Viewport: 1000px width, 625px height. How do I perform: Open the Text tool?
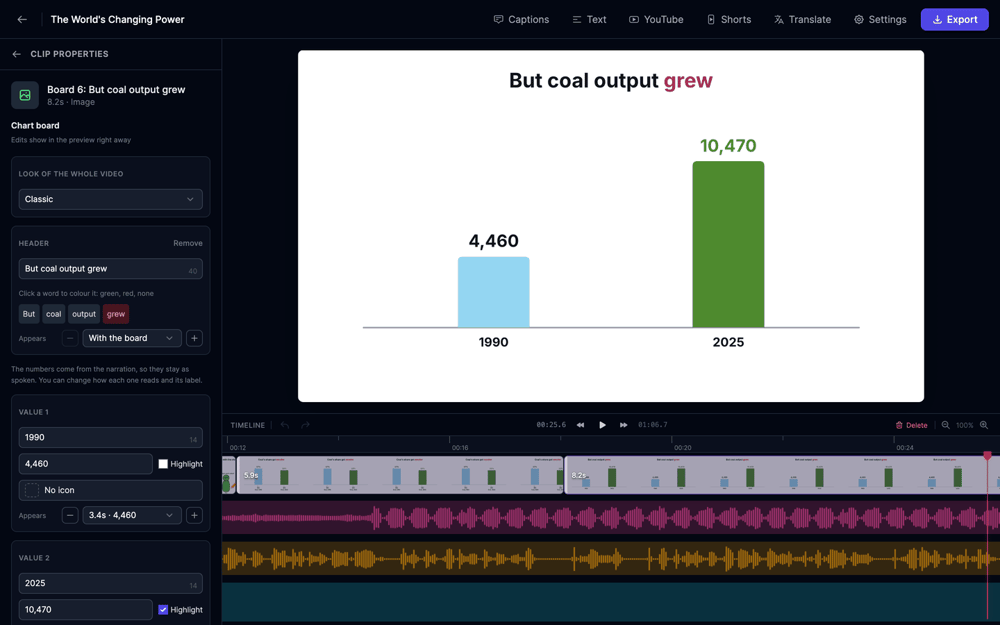coord(589,20)
